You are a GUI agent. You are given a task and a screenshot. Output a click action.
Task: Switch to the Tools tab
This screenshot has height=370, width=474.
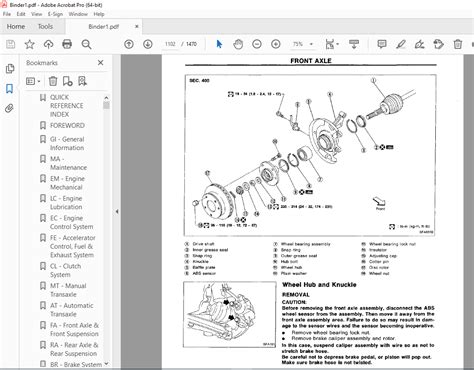45,26
